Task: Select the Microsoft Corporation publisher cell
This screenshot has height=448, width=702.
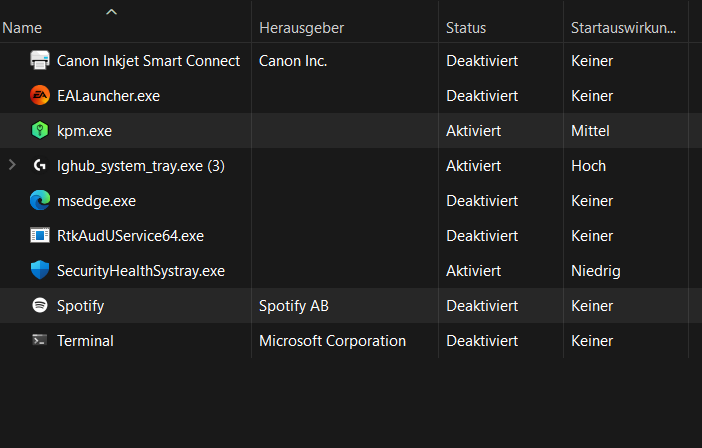Action: [332, 341]
